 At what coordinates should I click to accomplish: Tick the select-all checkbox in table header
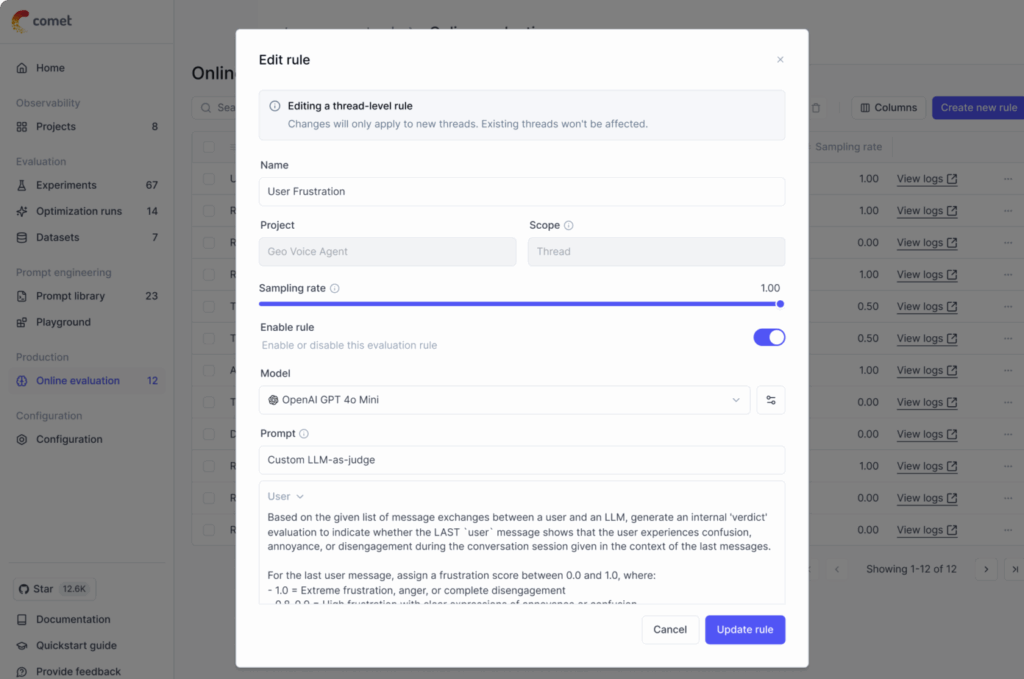pos(209,147)
